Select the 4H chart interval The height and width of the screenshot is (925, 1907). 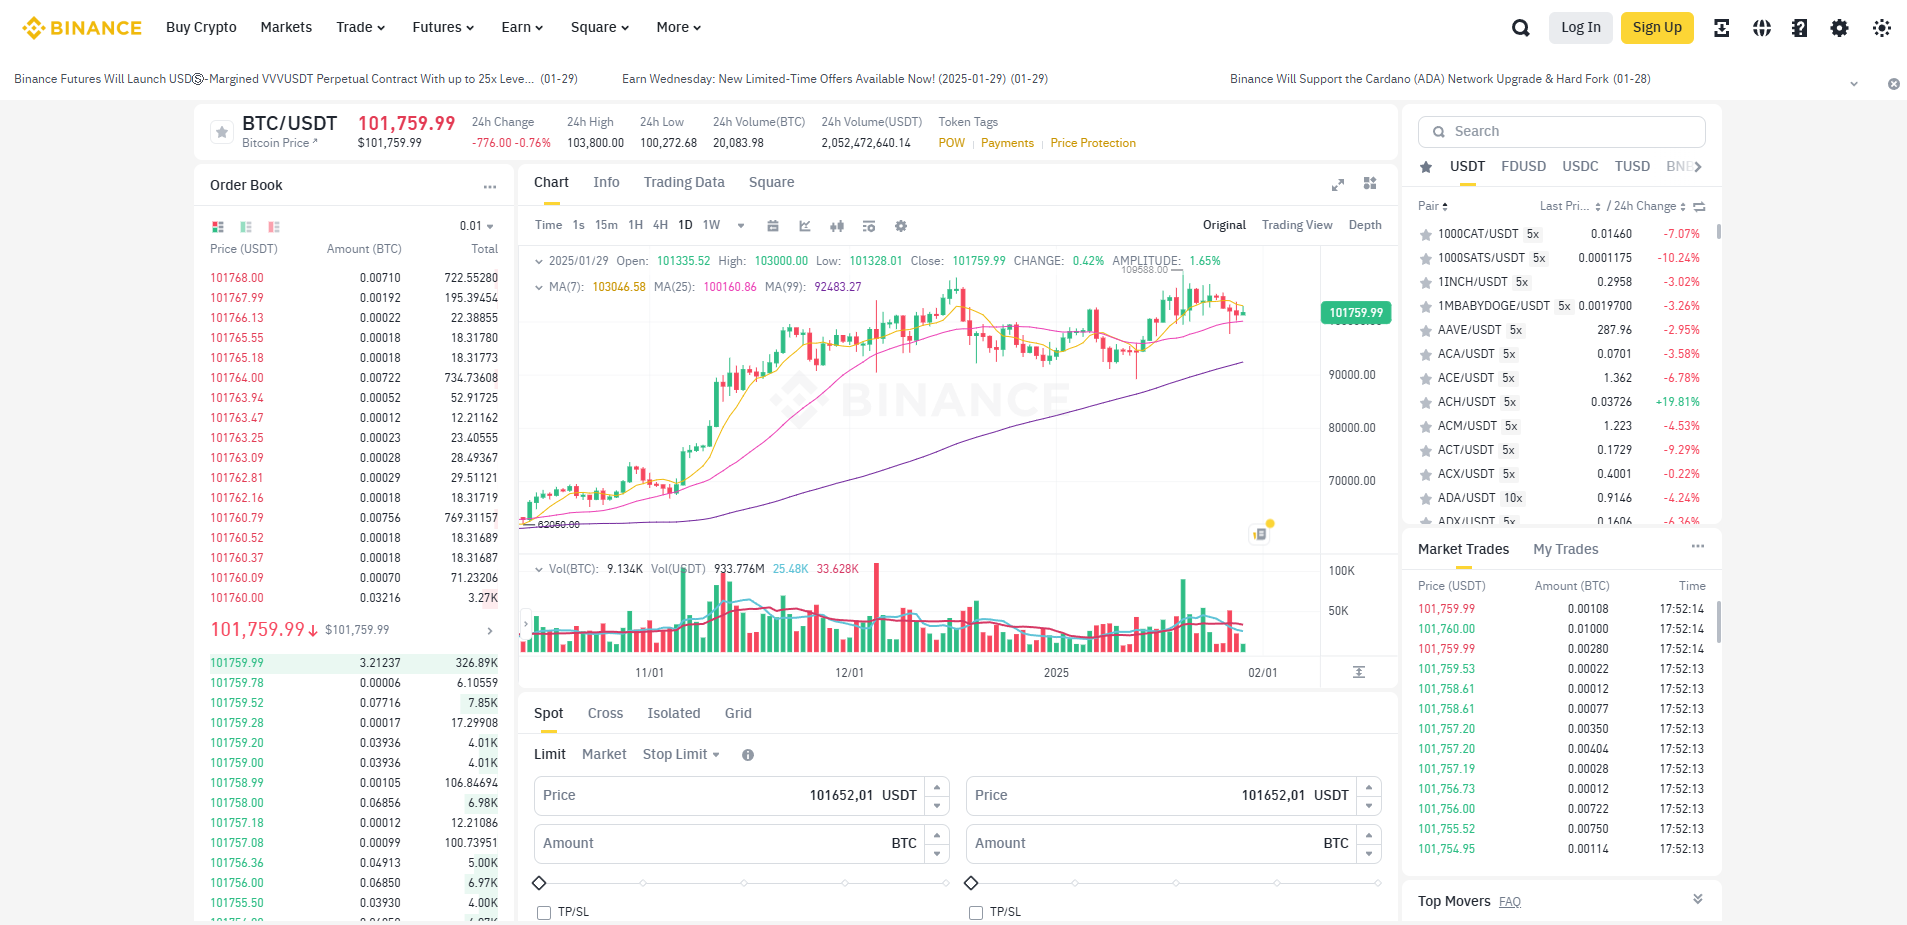pyautogui.click(x=661, y=225)
